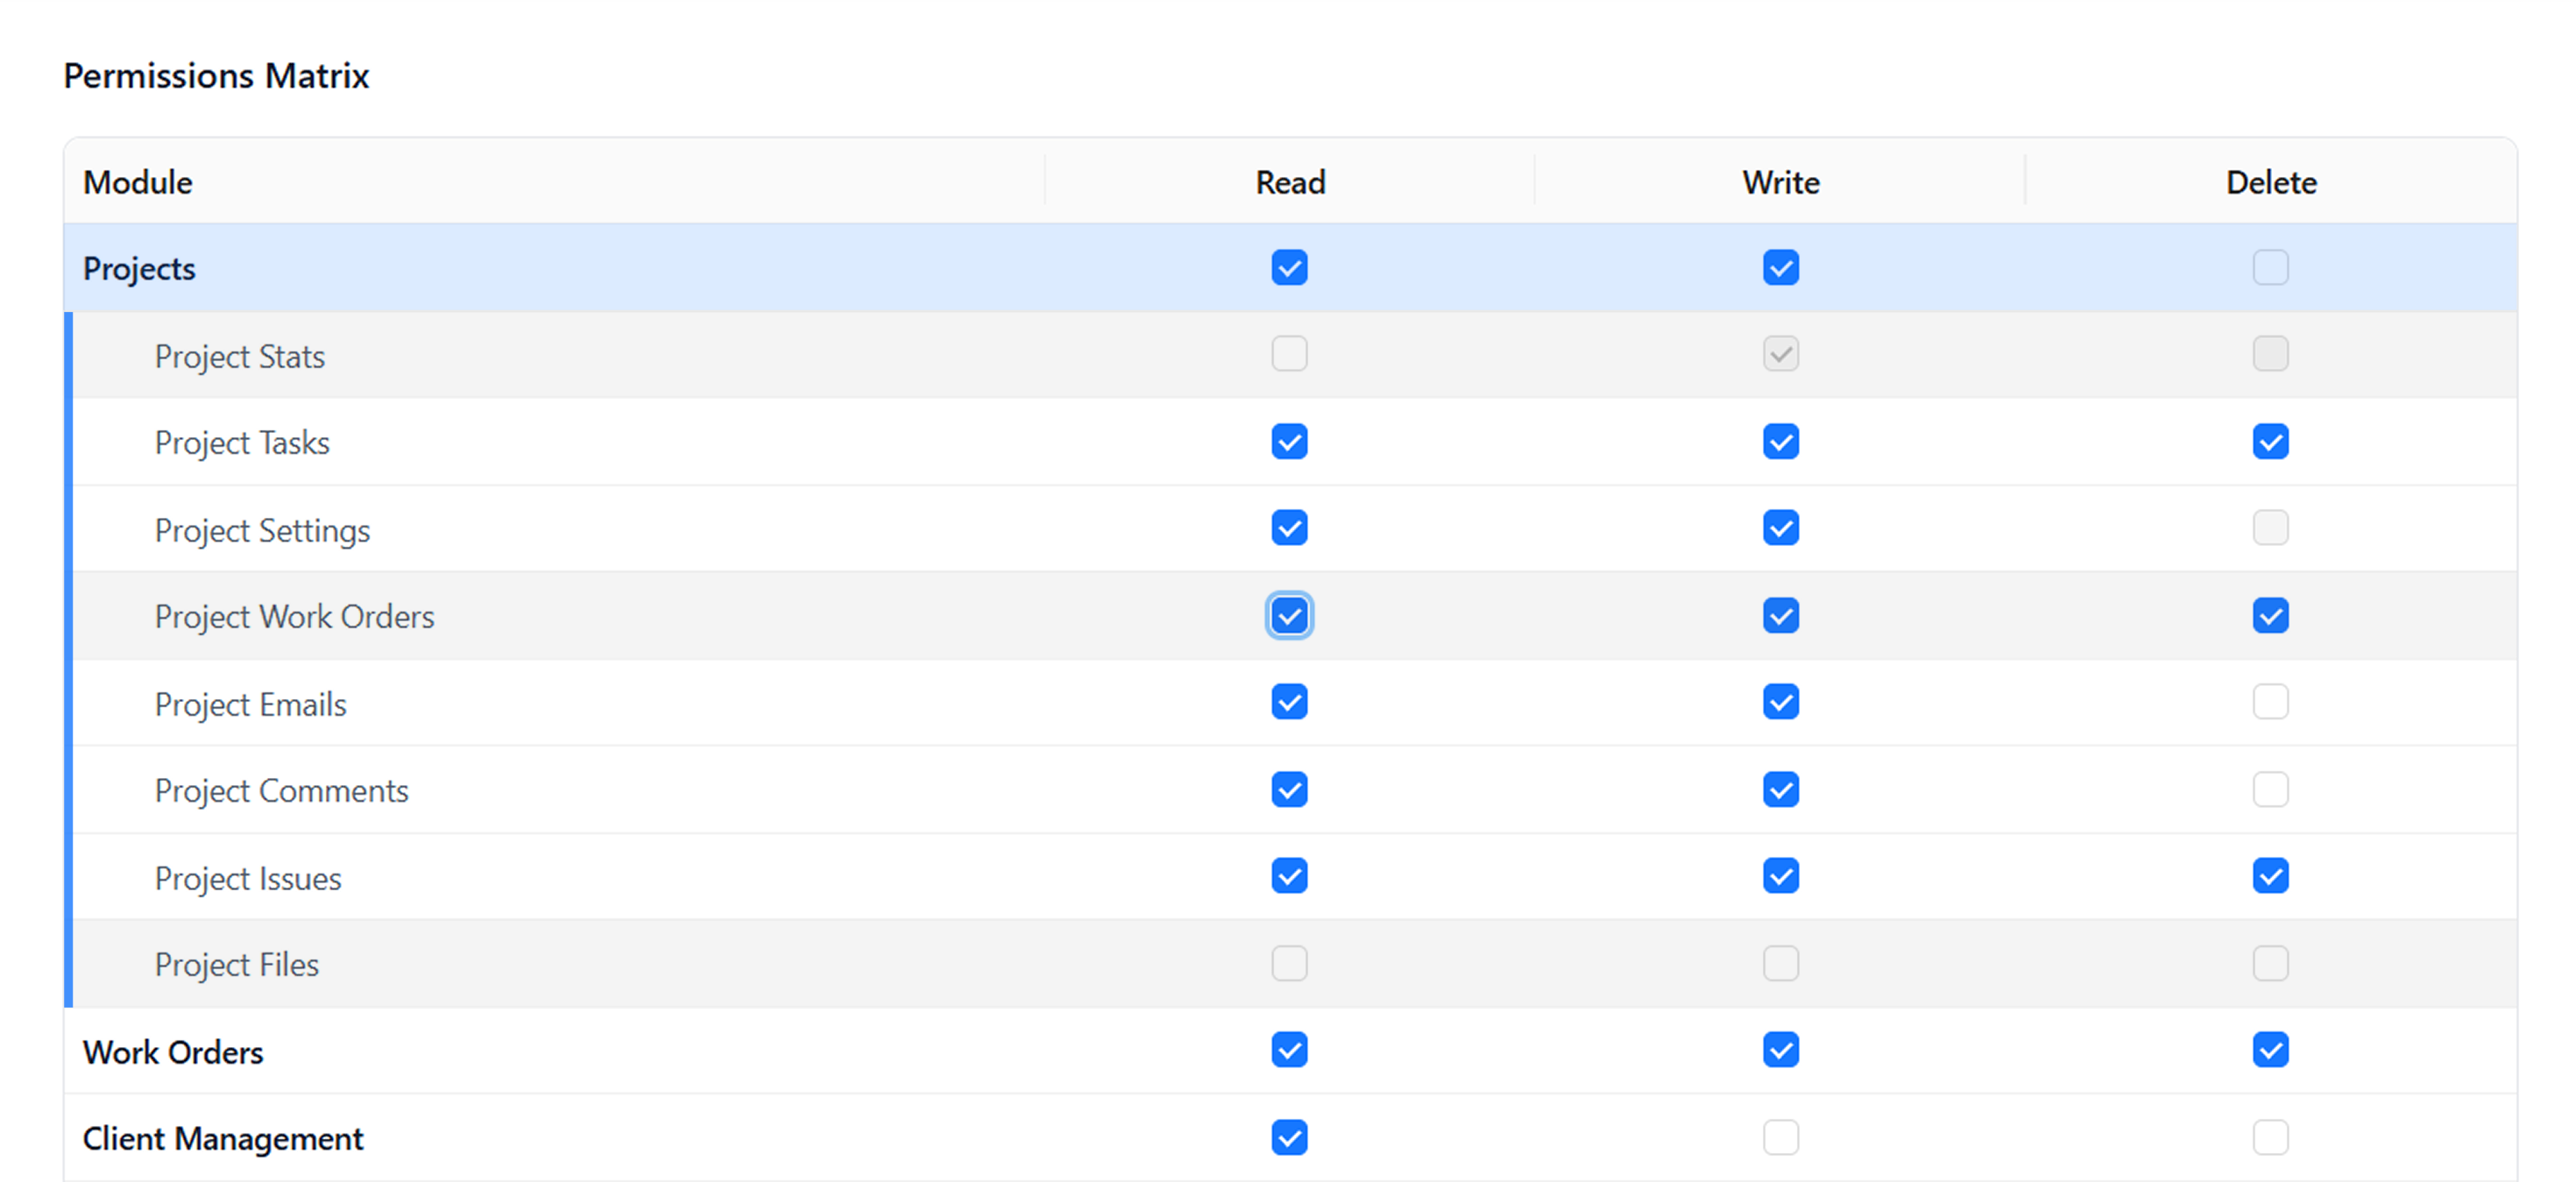Select the Project Comments row label
Image resolution: width=2576 pixels, height=1182 pixels.
(x=281, y=791)
